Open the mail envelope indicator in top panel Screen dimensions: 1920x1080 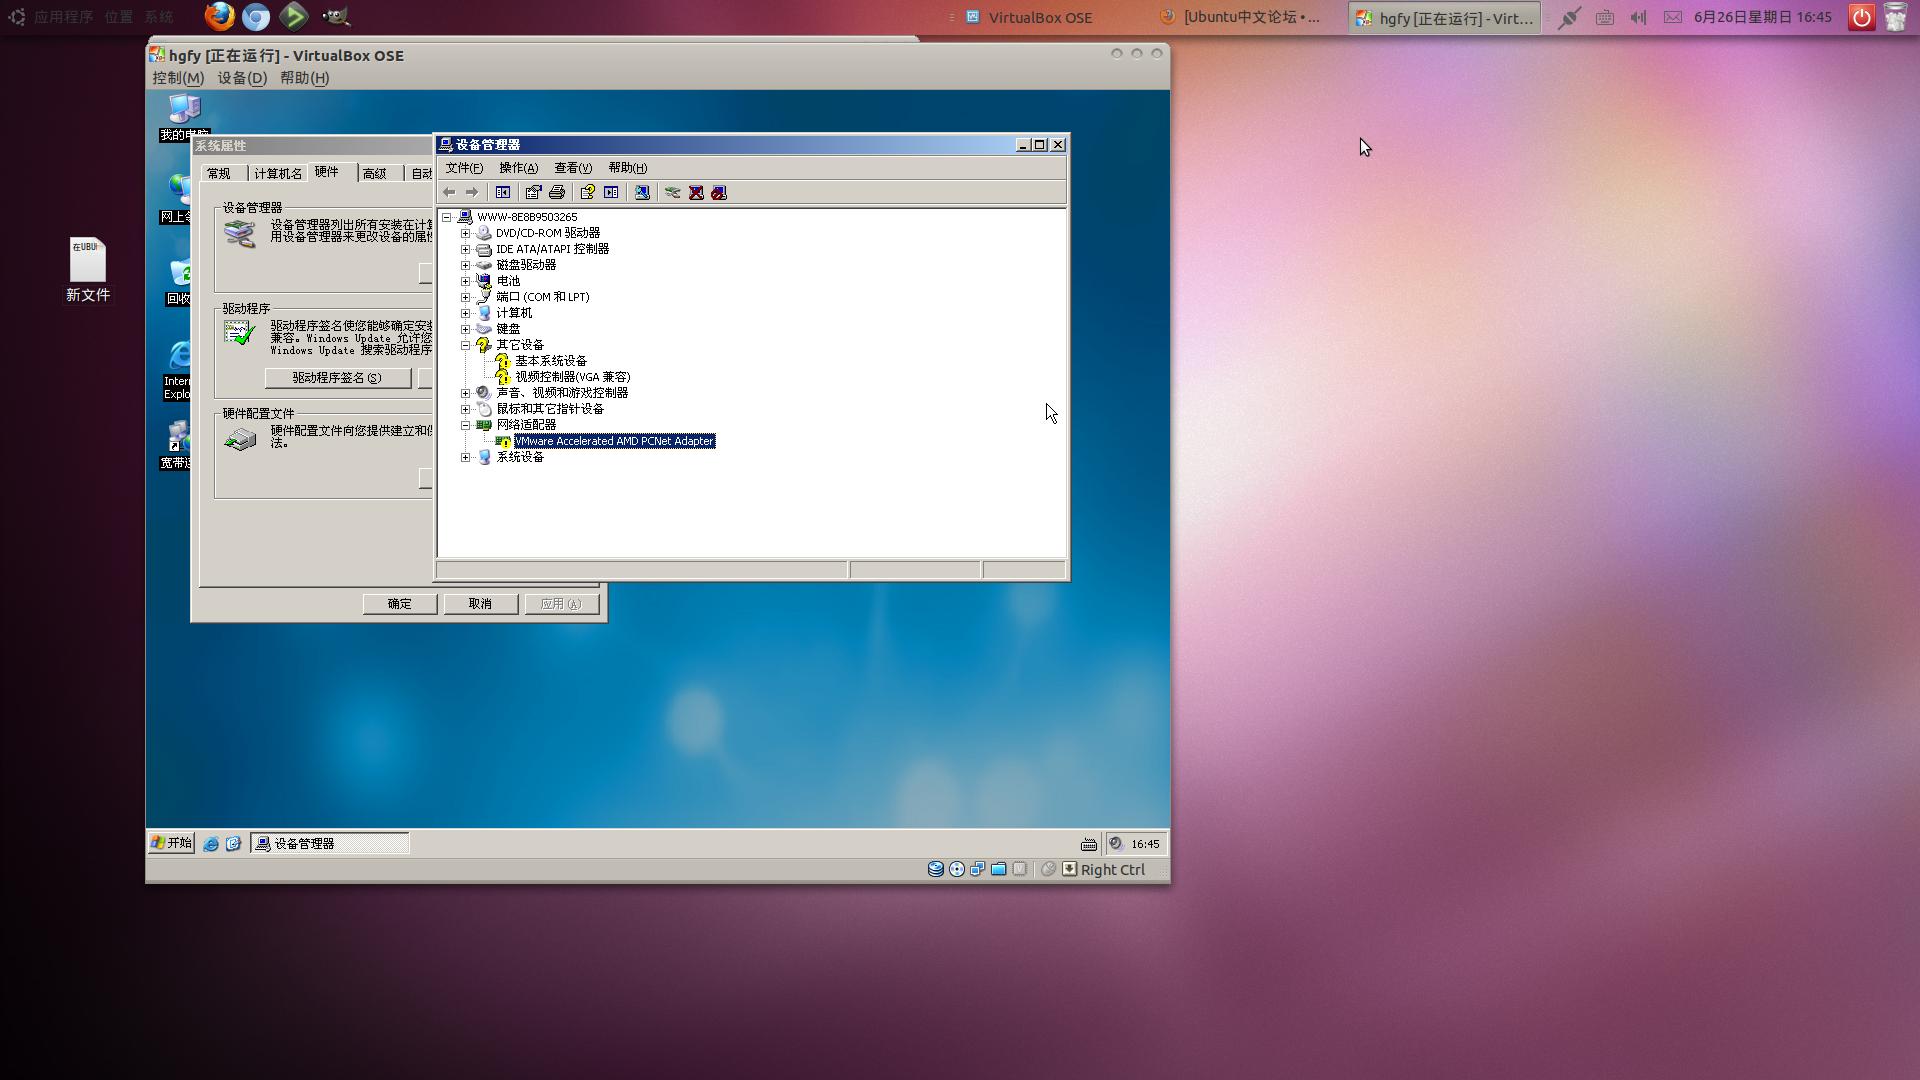[1672, 17]
